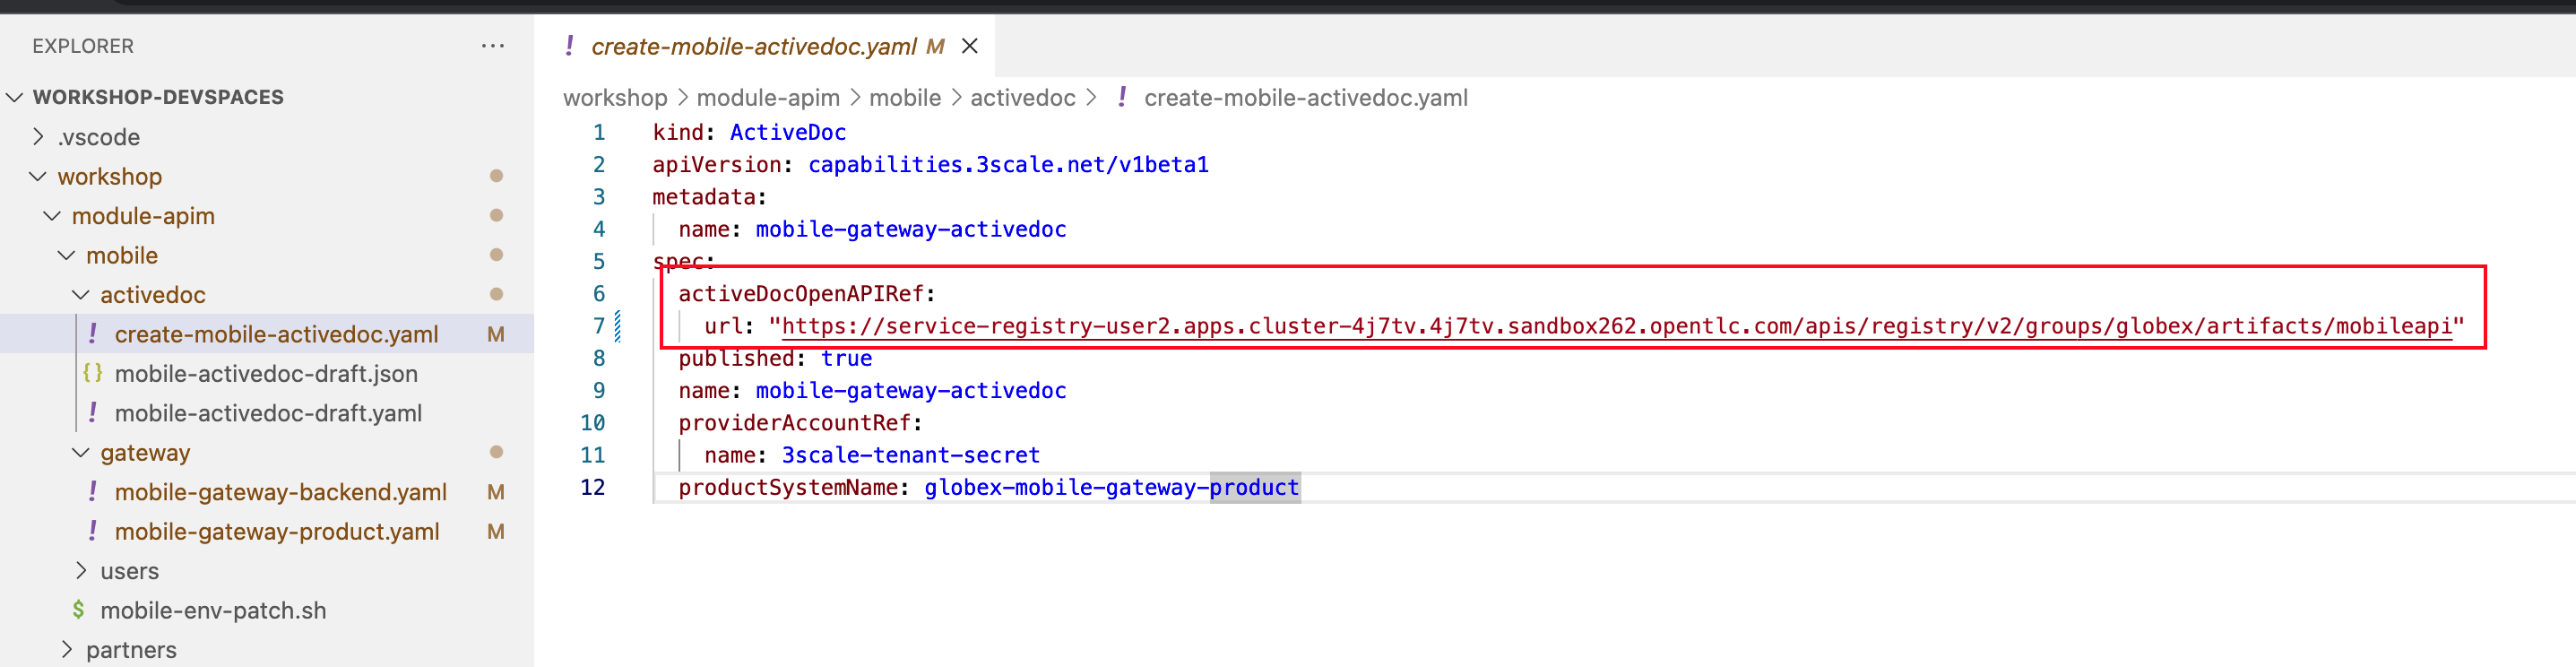Screen dimensions: 2576x667
Task: Click the YAML icon in the breadcrumb
Action: pyautogui.click(x=1122, y=96)
